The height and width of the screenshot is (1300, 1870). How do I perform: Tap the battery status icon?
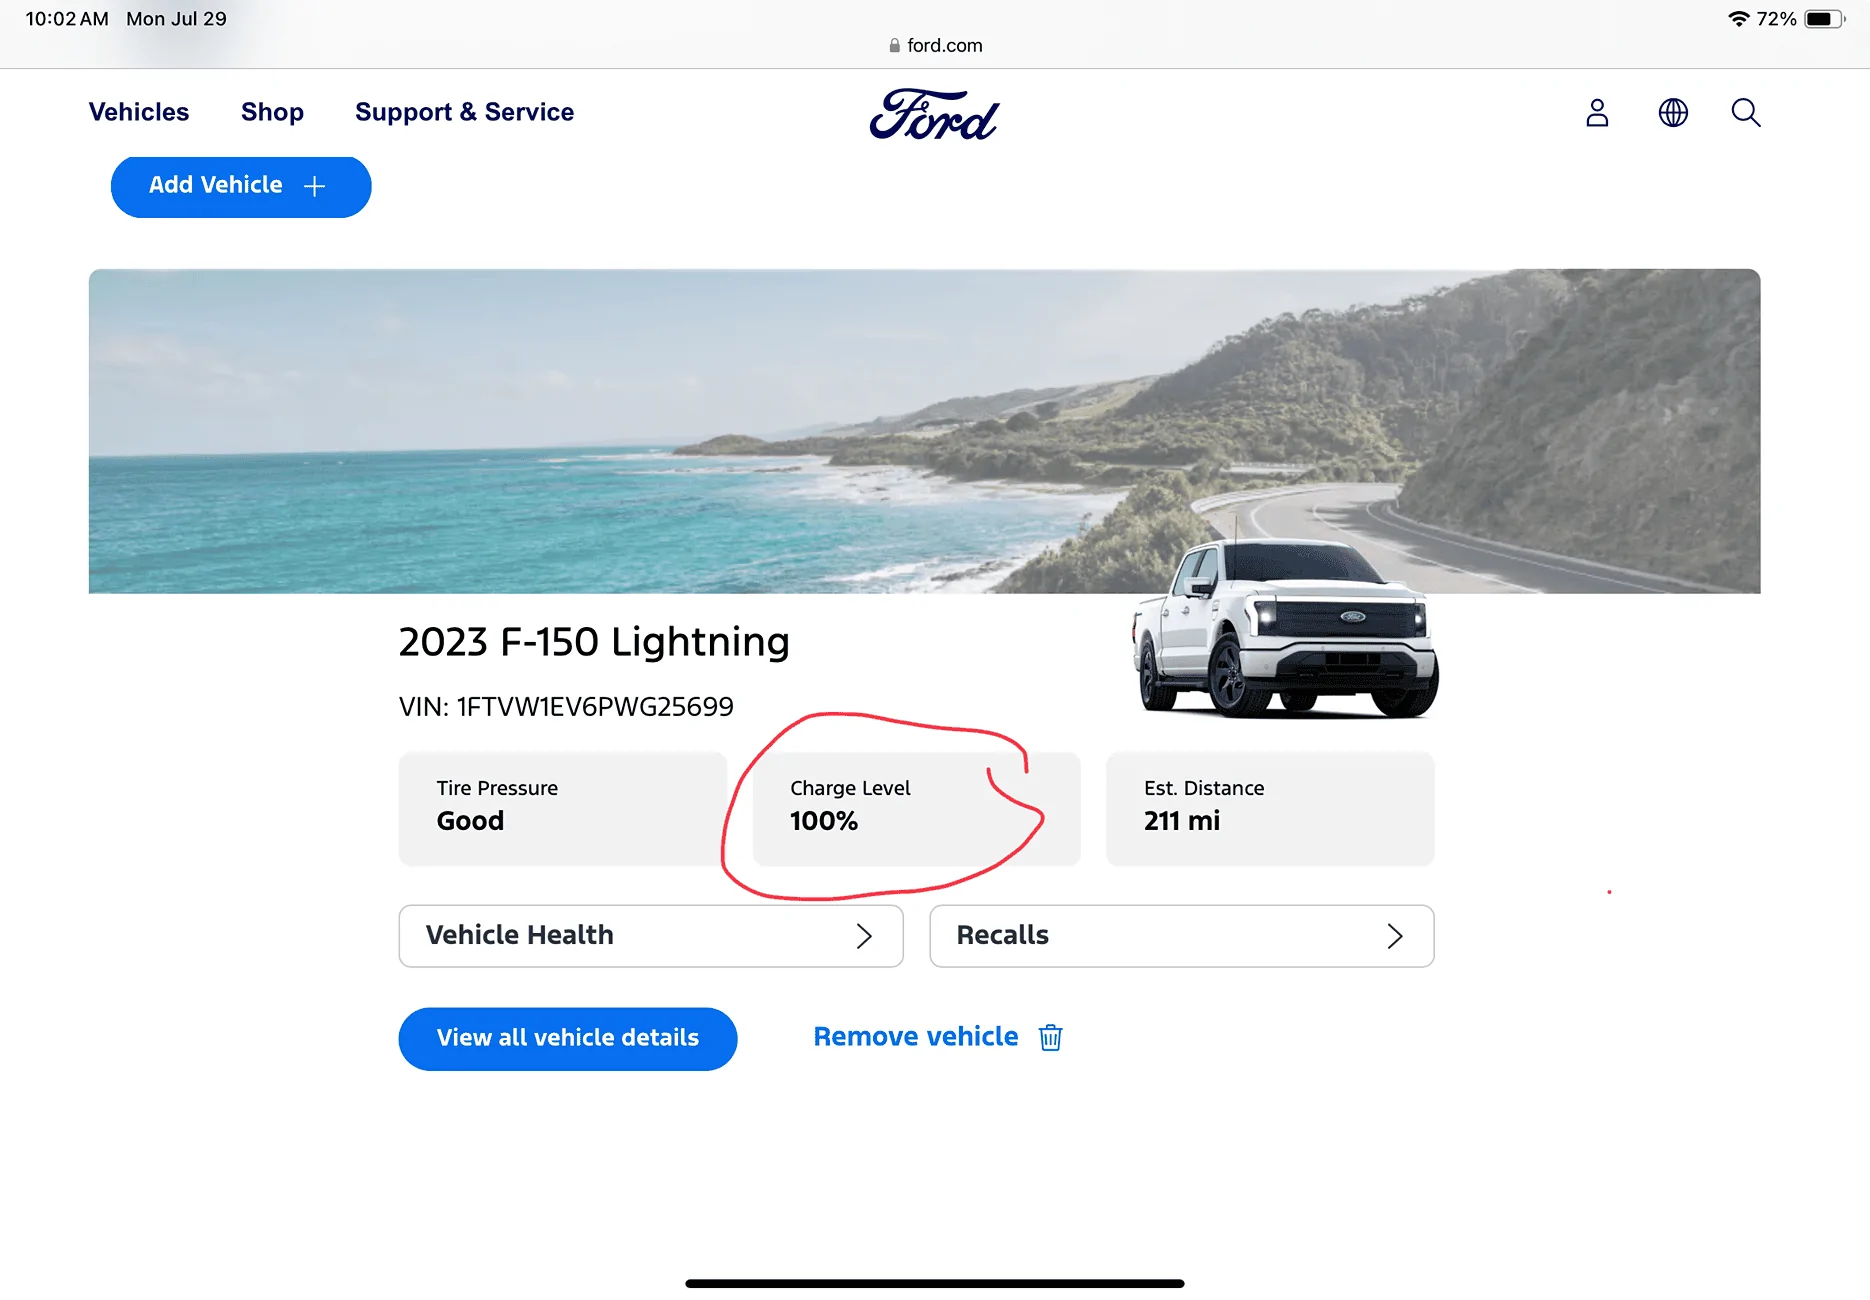tap(1824, 19)
